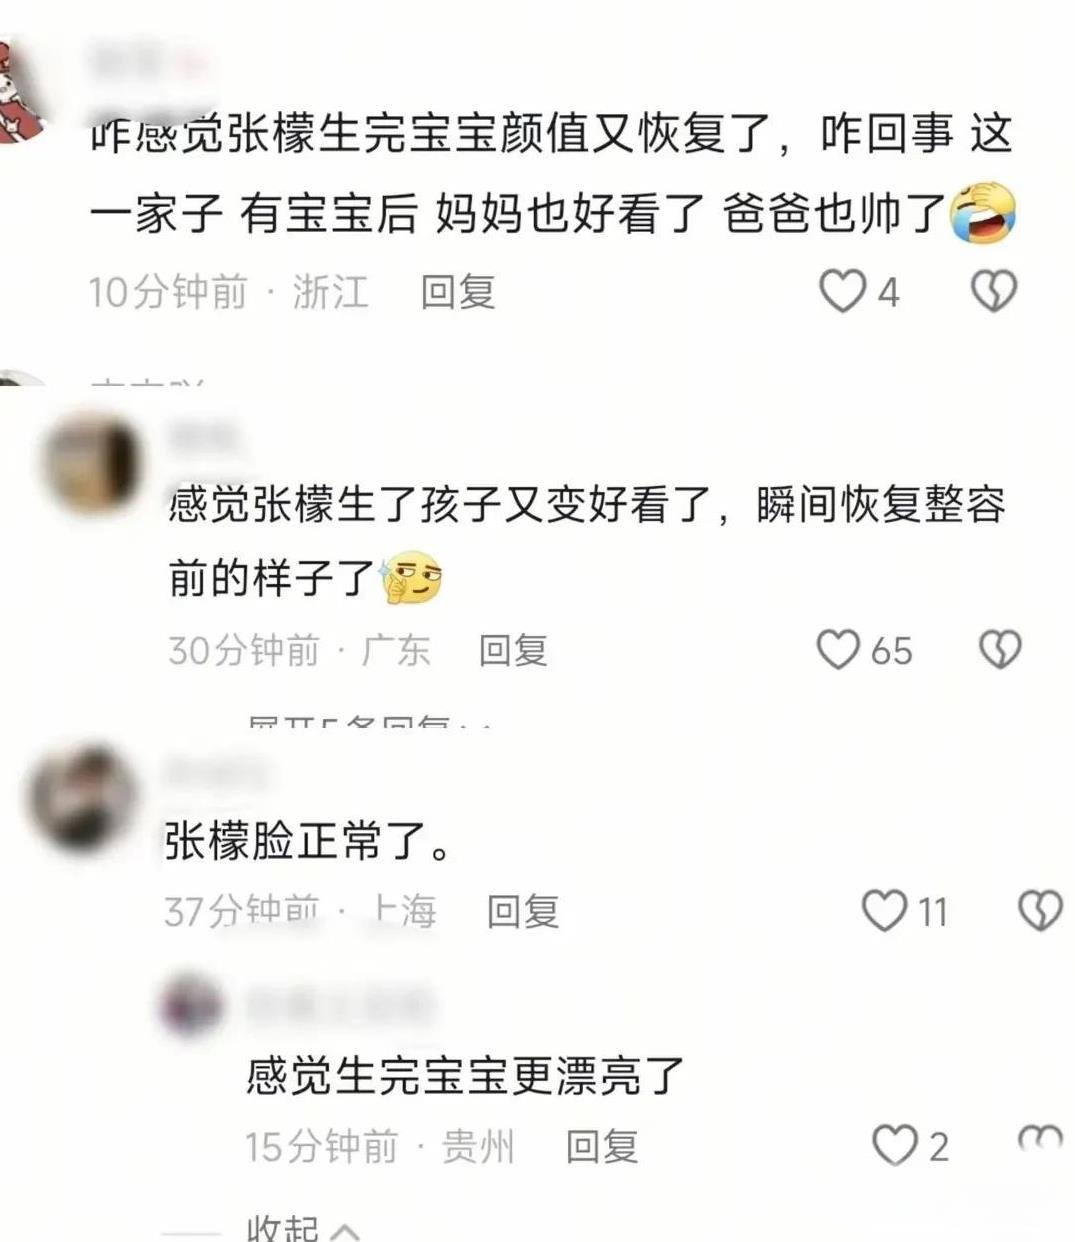Like the Guangdong comment with 65 likes

(838, 649)
